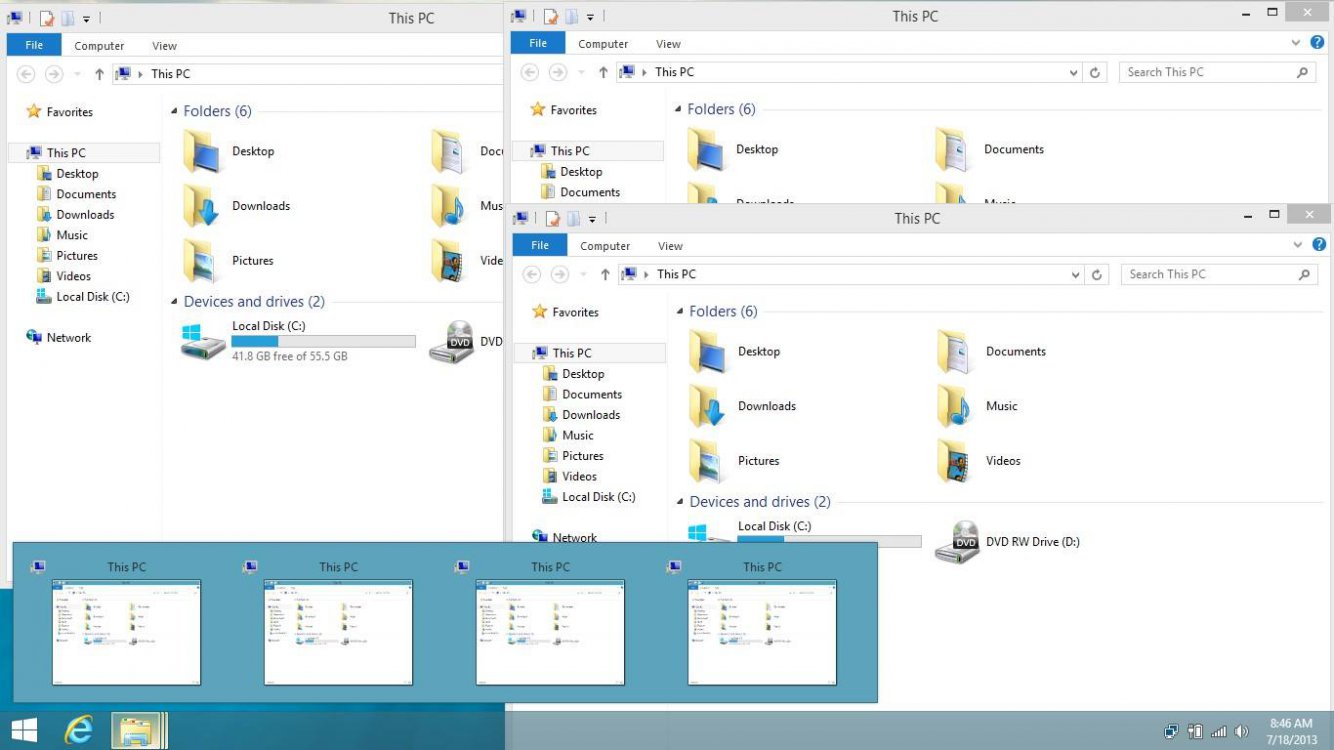Open DVD RW Drive (D:) in the front window

tap(1007, 542)
